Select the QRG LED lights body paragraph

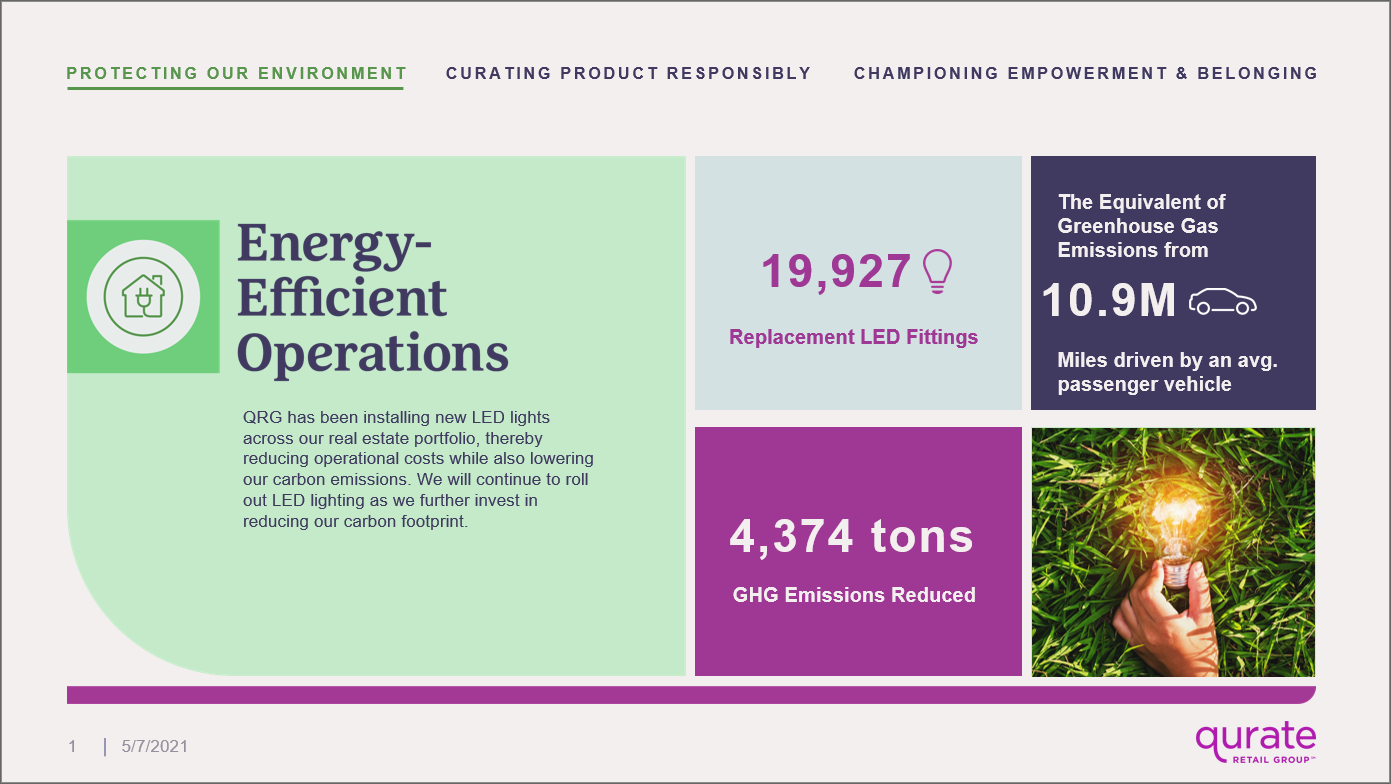click(x=418, y=469)
